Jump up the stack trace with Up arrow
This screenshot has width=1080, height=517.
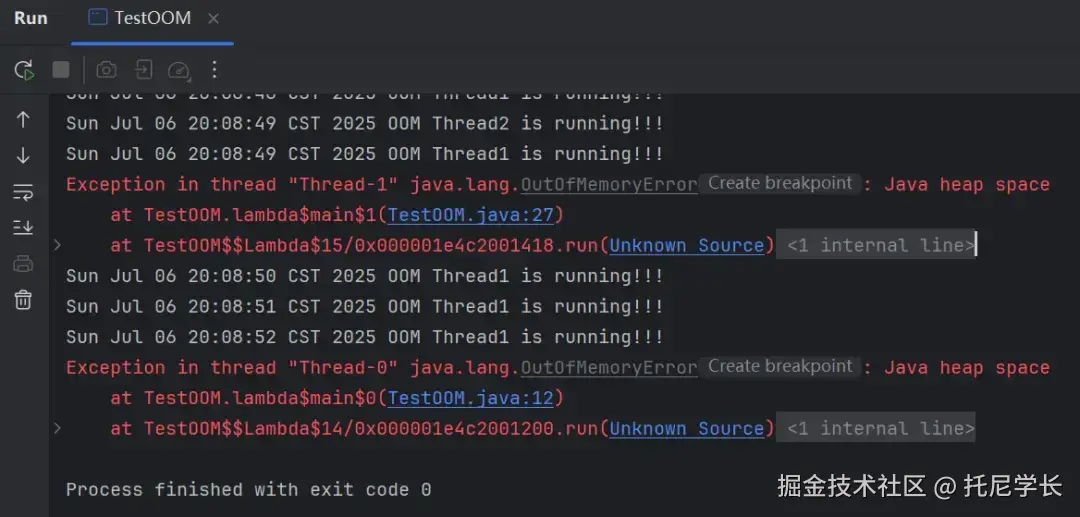pos(24,119)
